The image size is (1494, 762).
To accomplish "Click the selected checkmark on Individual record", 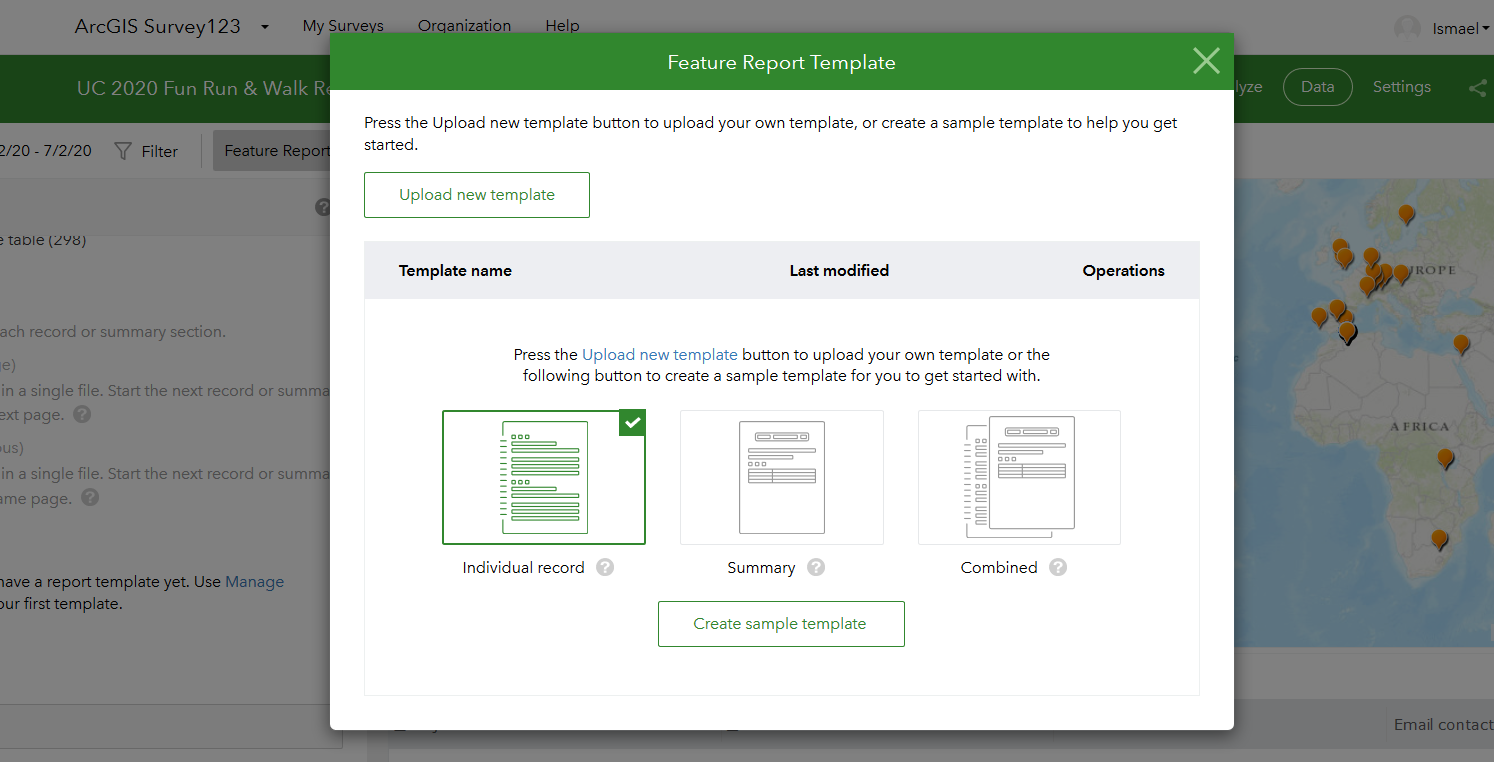I will 632,423.
